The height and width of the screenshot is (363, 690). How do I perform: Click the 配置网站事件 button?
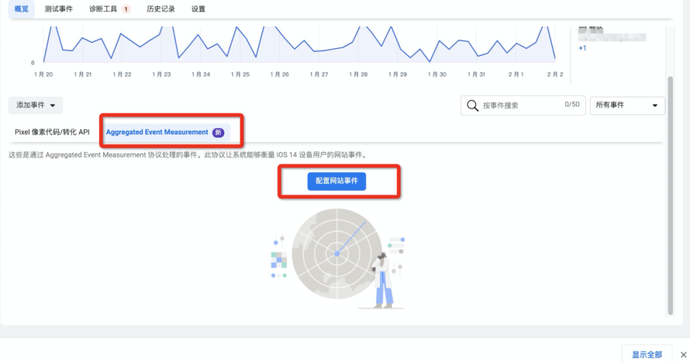337,181
